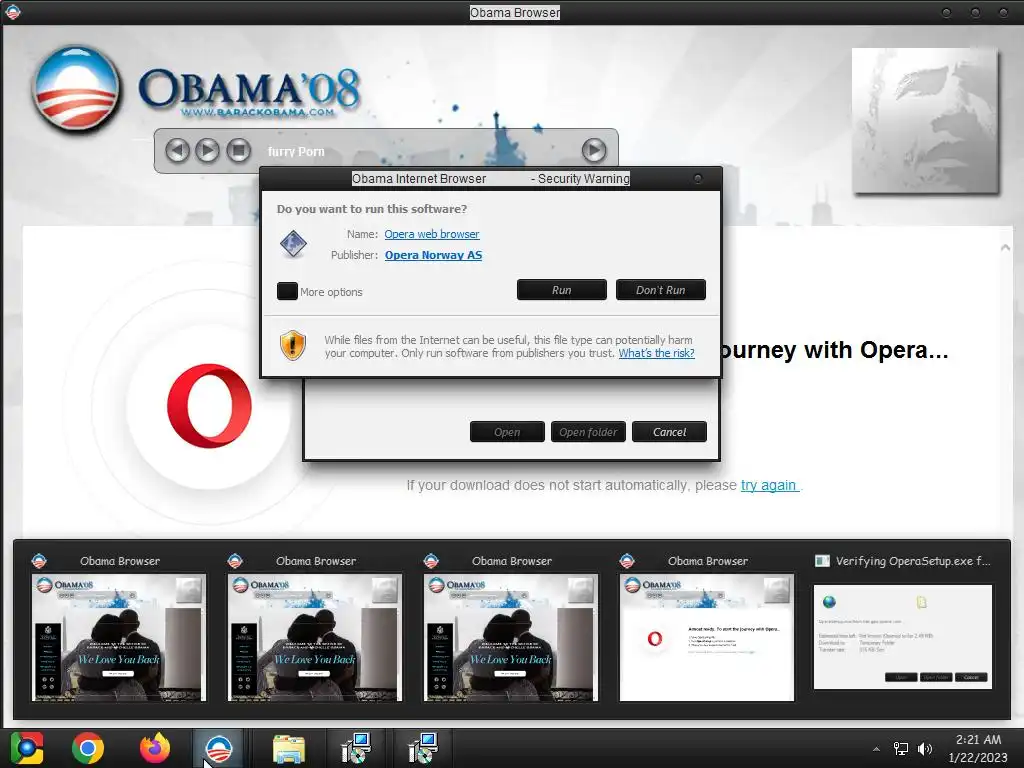
Task: Click the second installer icon in the taskbar
Action: coord(422,748)
